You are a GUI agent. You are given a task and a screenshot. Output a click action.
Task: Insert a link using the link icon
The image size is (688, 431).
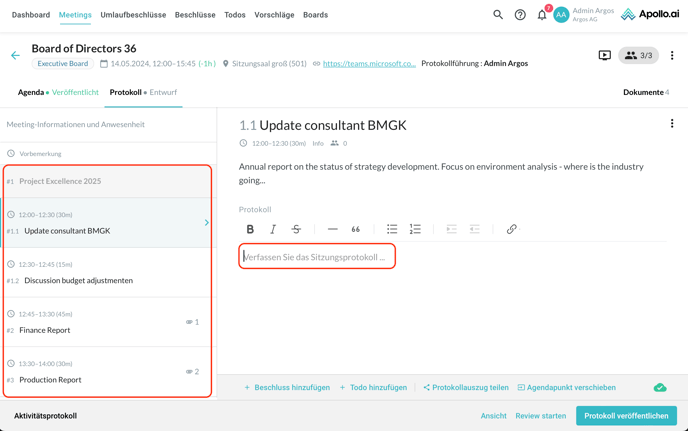(x=511, y=229)
